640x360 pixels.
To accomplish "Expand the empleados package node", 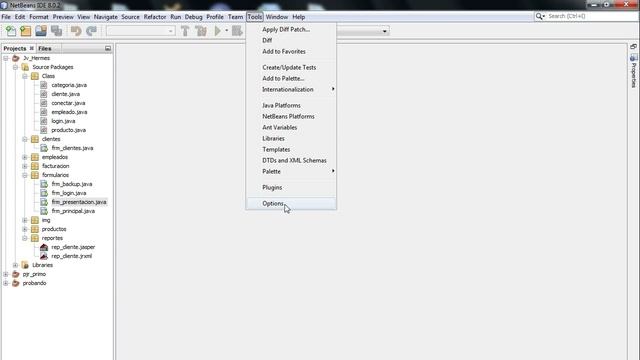I will tap(24, 157).
